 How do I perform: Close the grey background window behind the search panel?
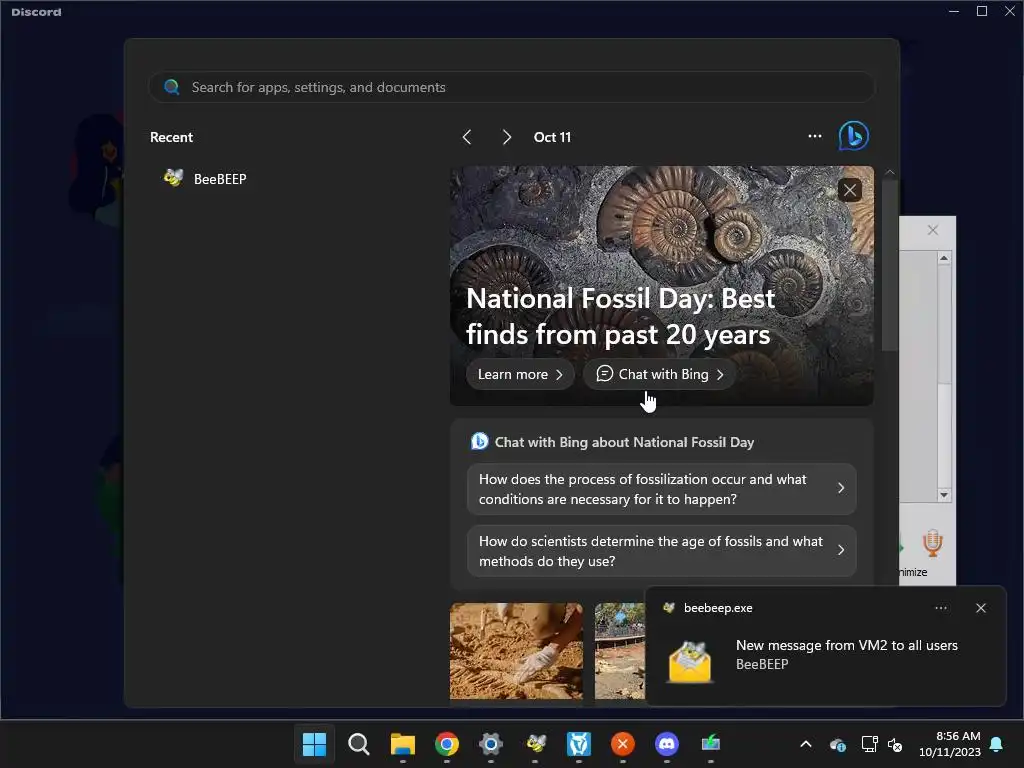pos(933,230)
